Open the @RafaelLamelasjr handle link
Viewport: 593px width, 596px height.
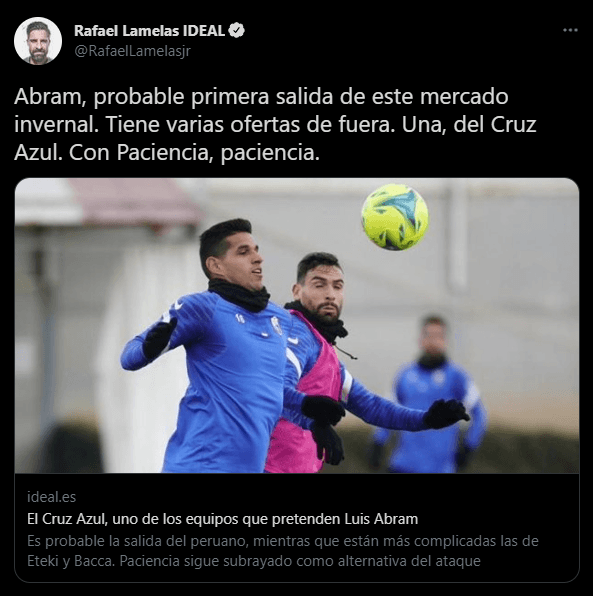coord(132,51)
